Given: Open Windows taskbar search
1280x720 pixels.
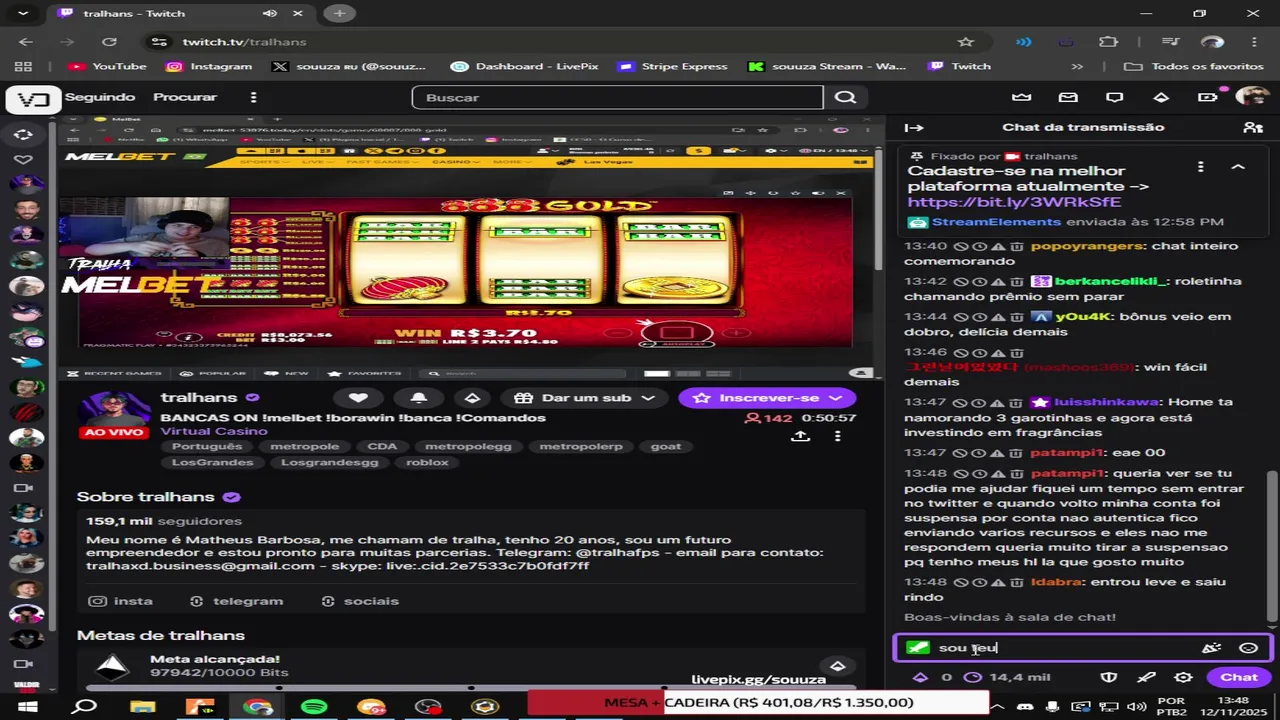Looking at the screenshot, I should tap(85, 706).
